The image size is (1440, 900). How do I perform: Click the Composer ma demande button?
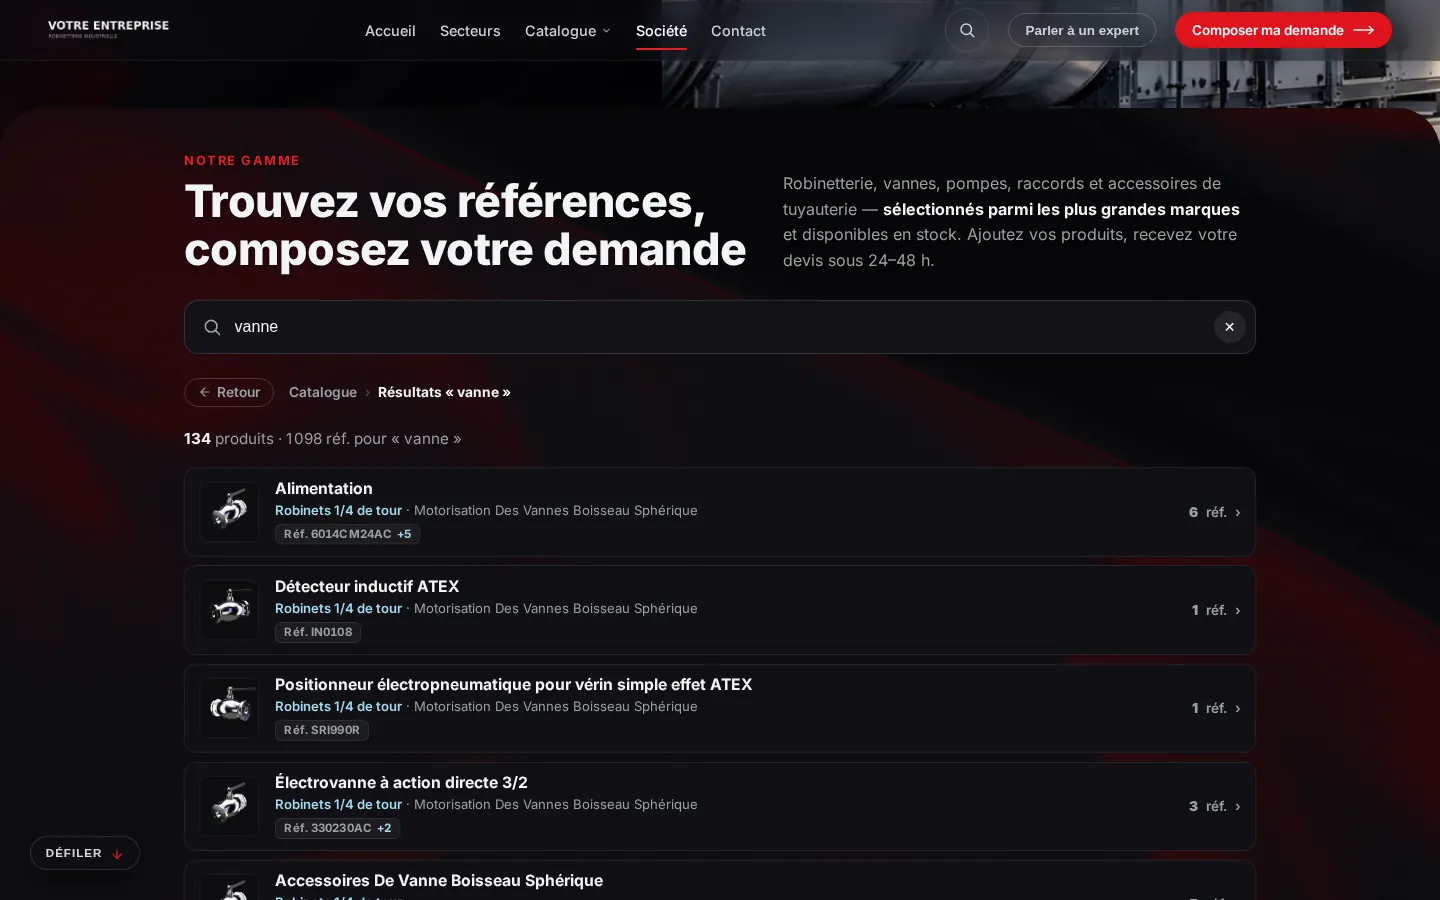(x=1283, y=30)
